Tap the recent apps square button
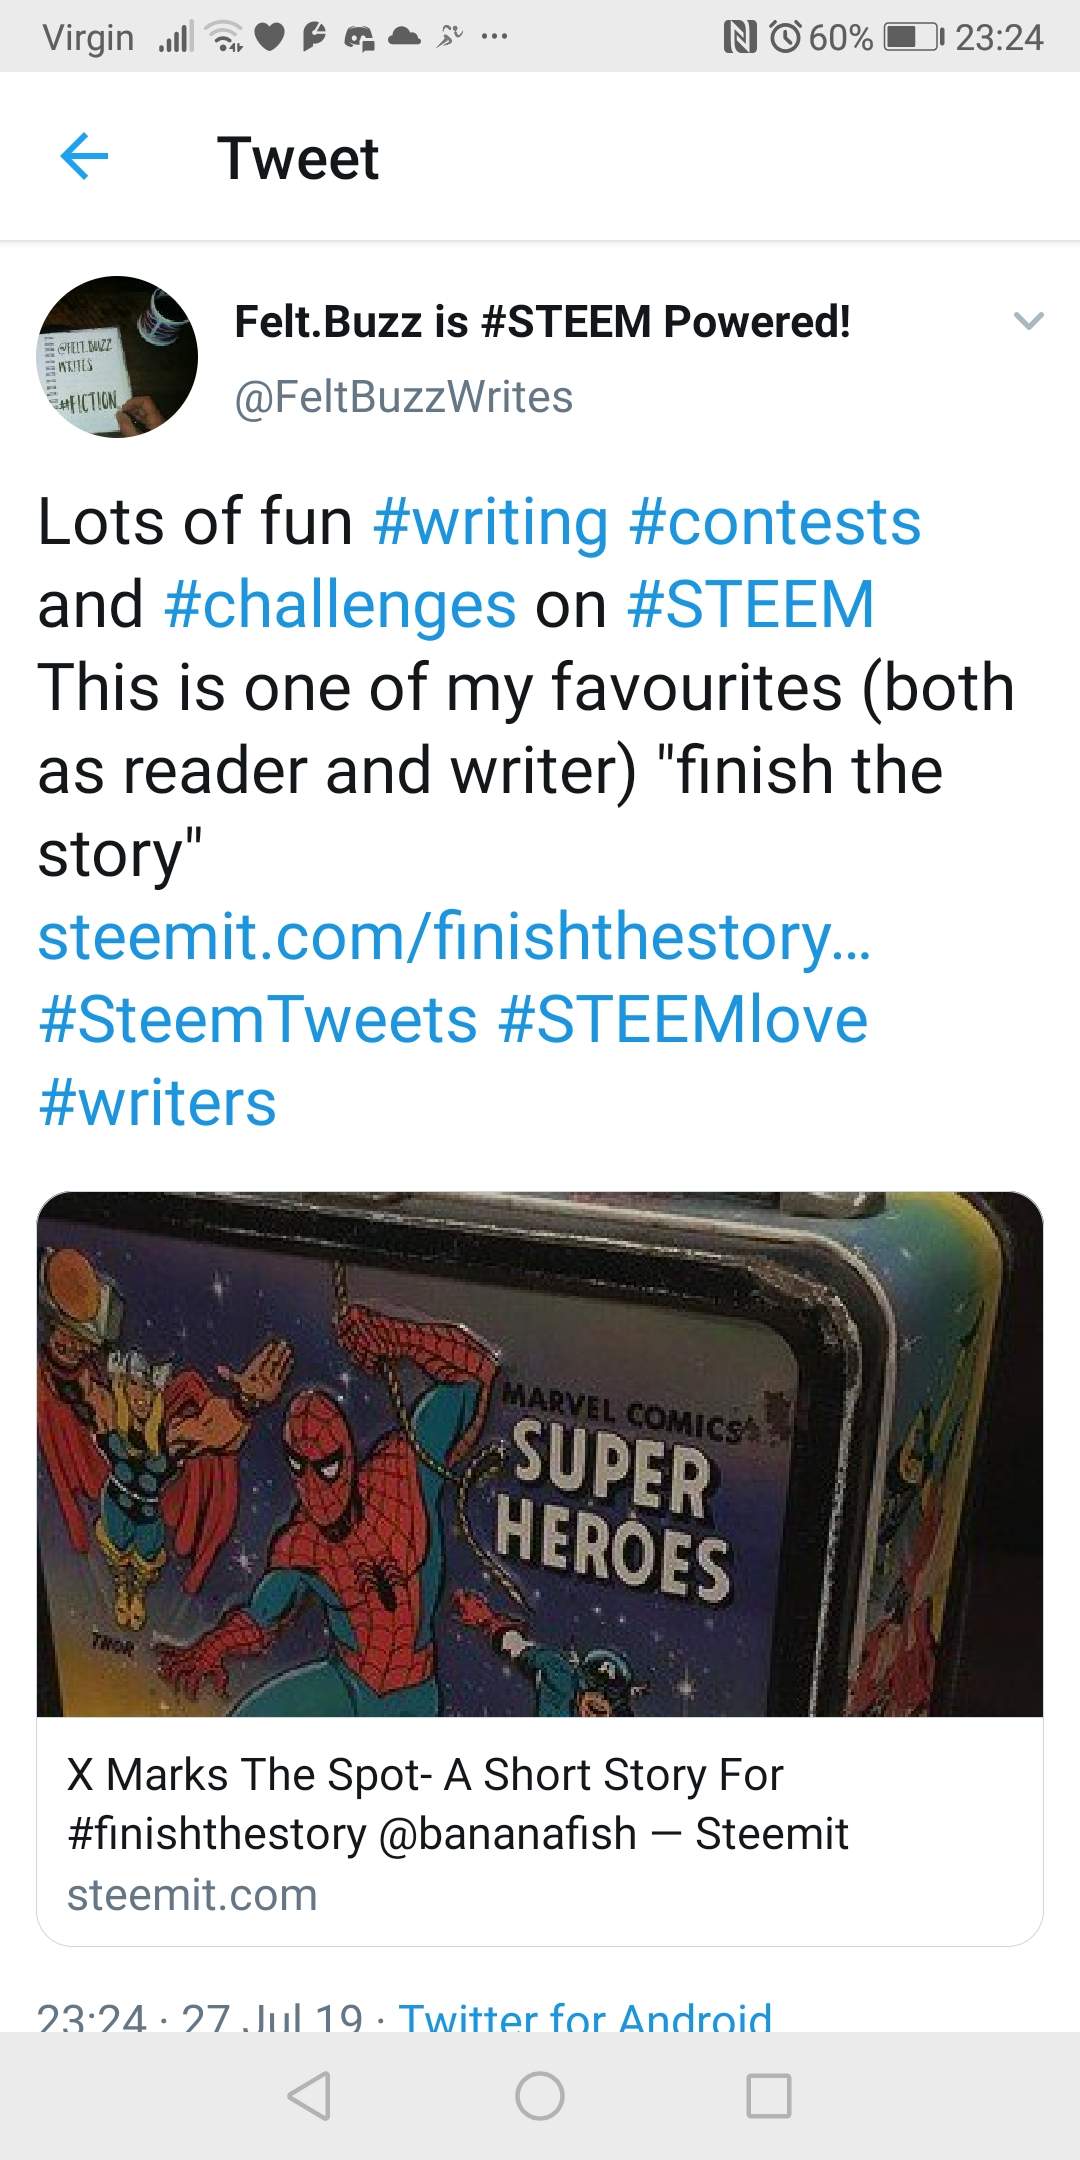This screenshot has width=1080, height=2160. coord(769,2095)
